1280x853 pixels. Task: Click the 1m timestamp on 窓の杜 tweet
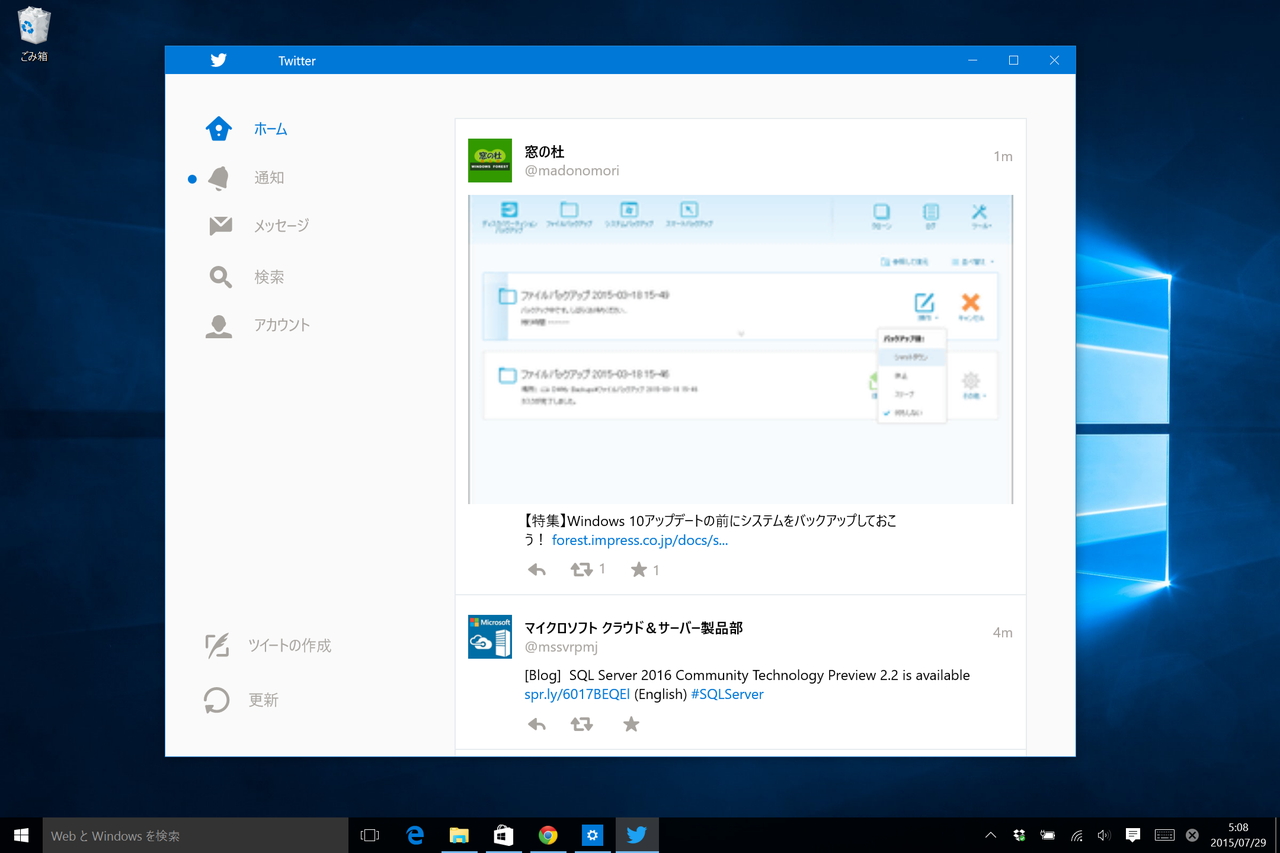1003,157
